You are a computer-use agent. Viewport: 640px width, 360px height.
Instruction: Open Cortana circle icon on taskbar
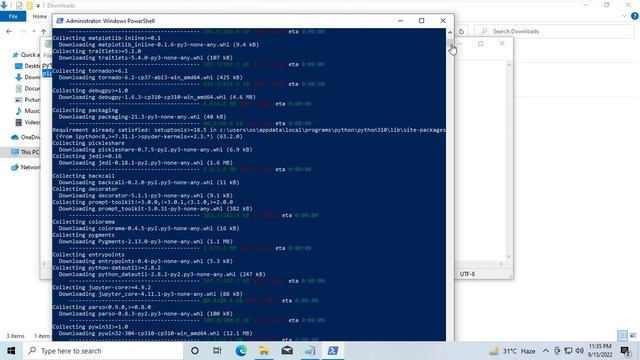pyautogui.click(x=195, y=351)
